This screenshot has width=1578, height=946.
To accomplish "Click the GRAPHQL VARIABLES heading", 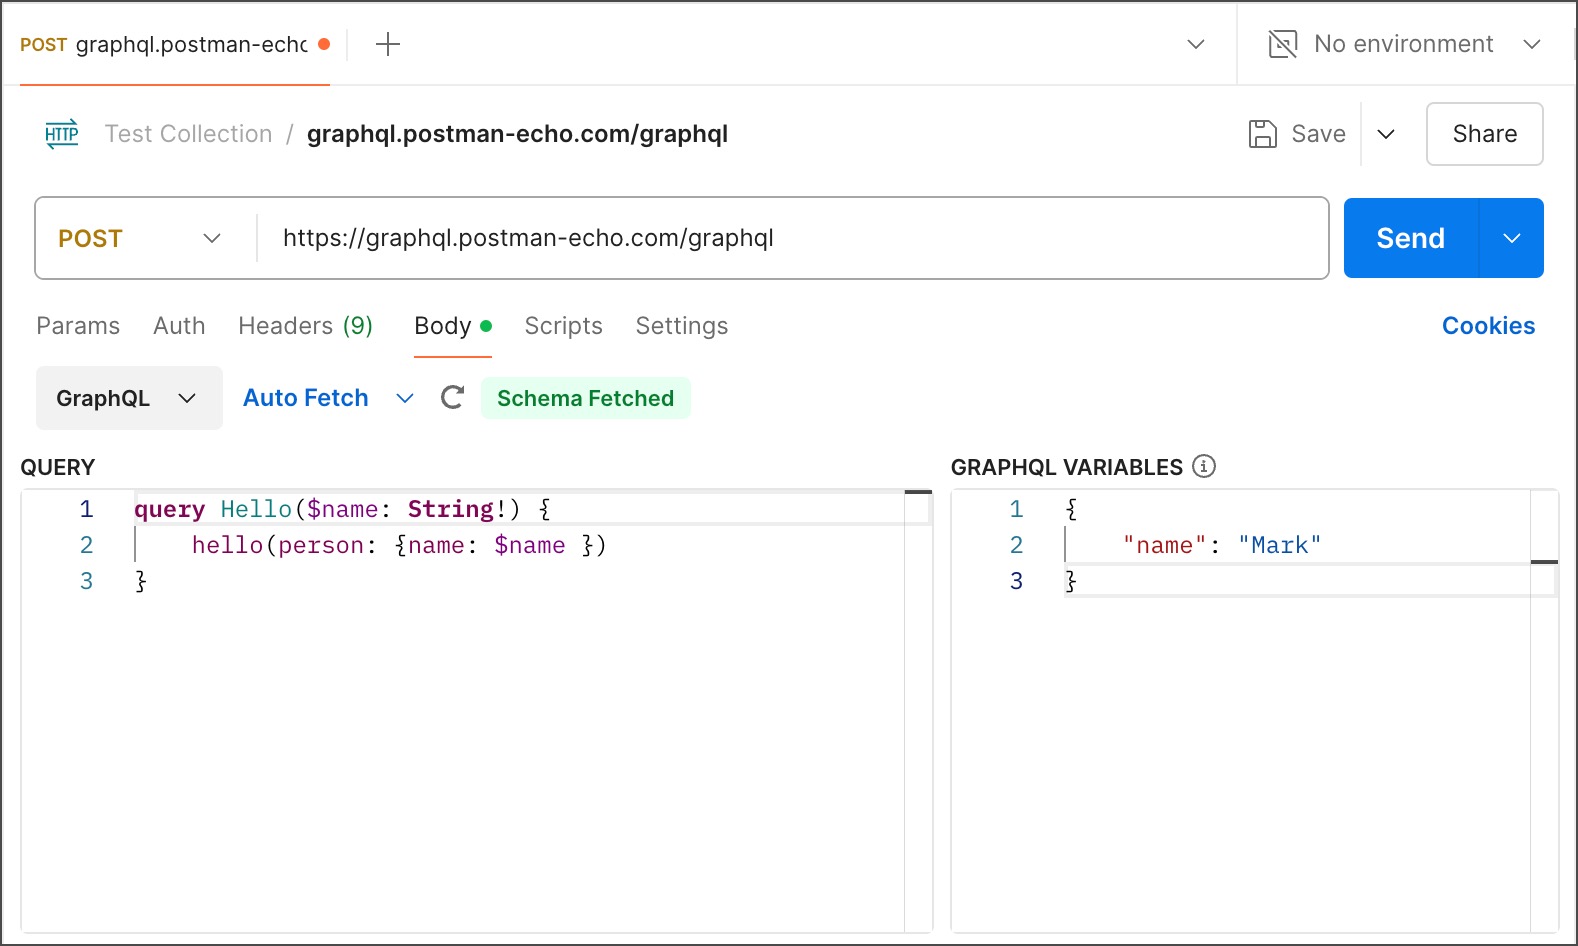I will (x=1067, y=467).
